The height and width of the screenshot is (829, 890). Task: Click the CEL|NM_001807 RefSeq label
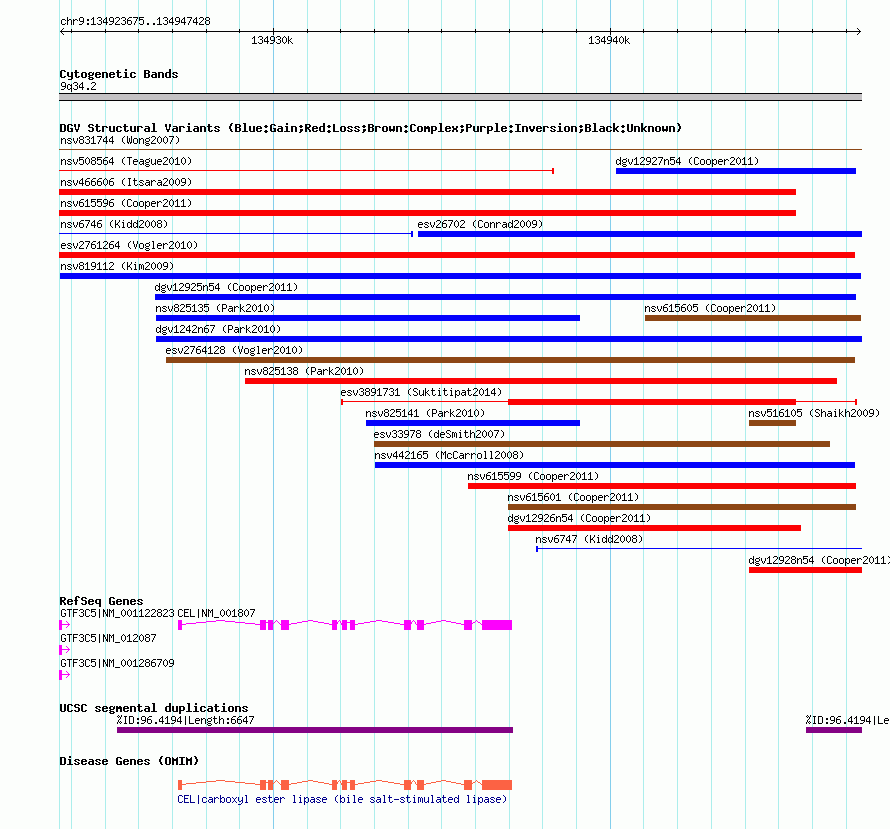[216, 613]
